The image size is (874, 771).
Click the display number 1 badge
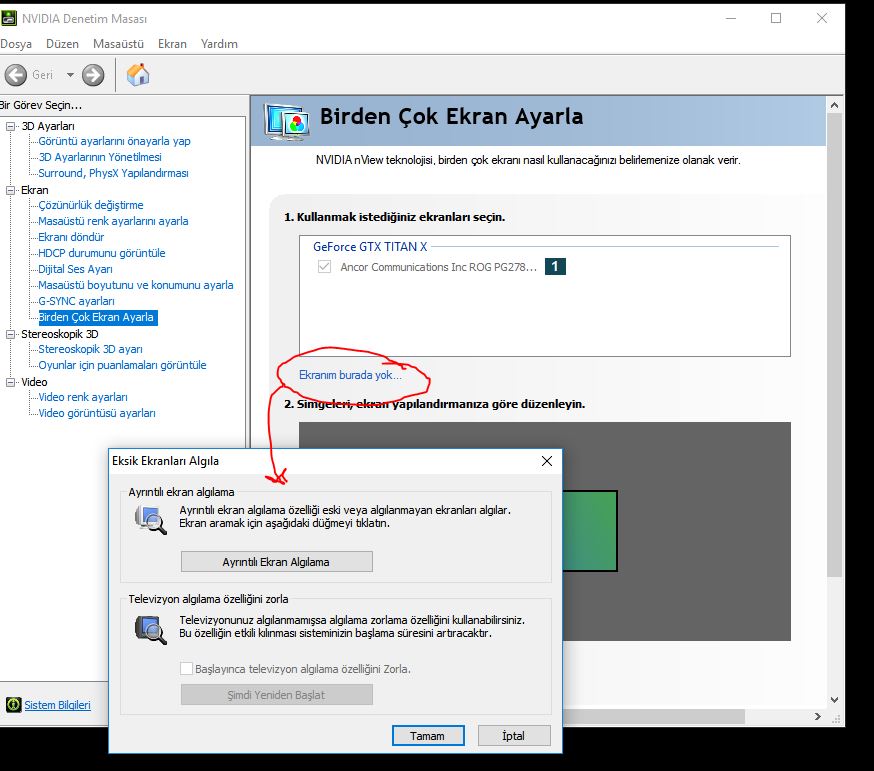pyautogui.click(x=555, y=266)
